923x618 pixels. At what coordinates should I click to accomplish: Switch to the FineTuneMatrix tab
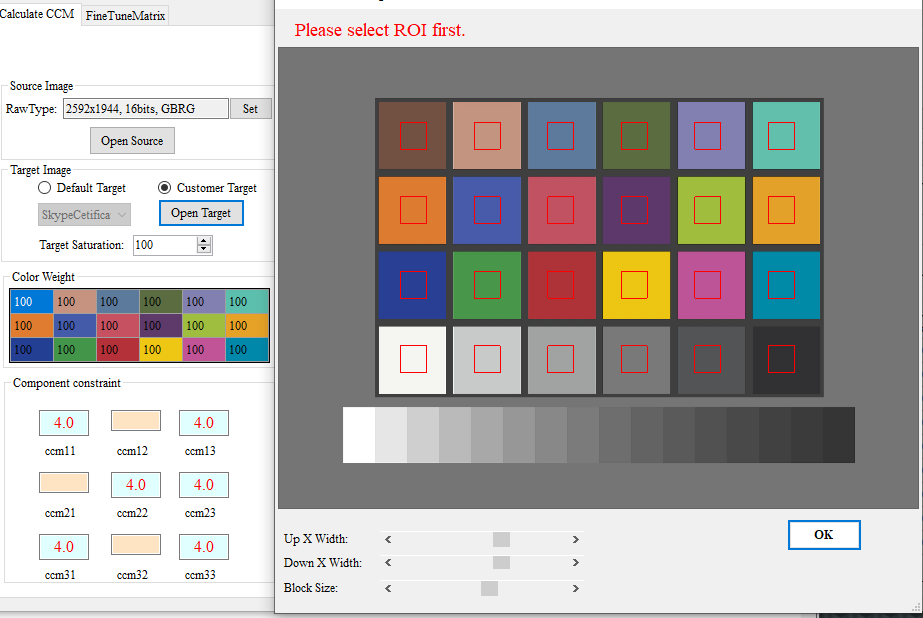[x=126, y=16]
